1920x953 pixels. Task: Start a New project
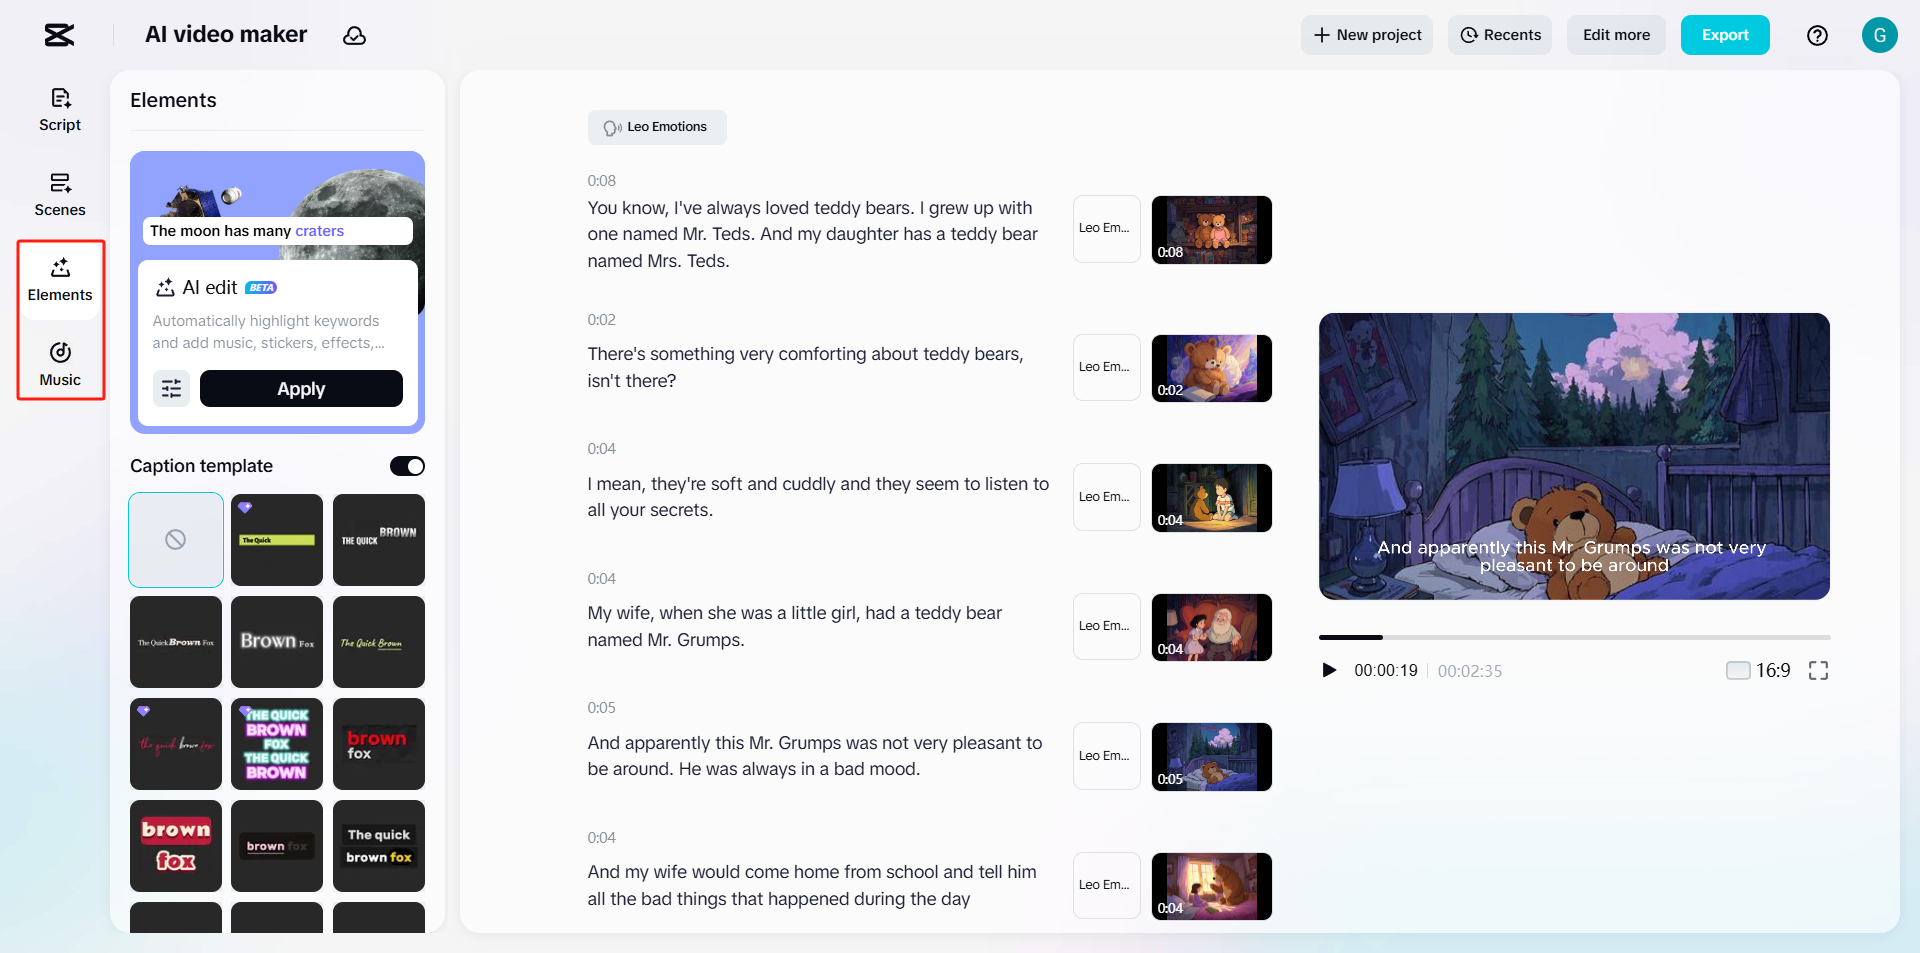coord(1366,35)
